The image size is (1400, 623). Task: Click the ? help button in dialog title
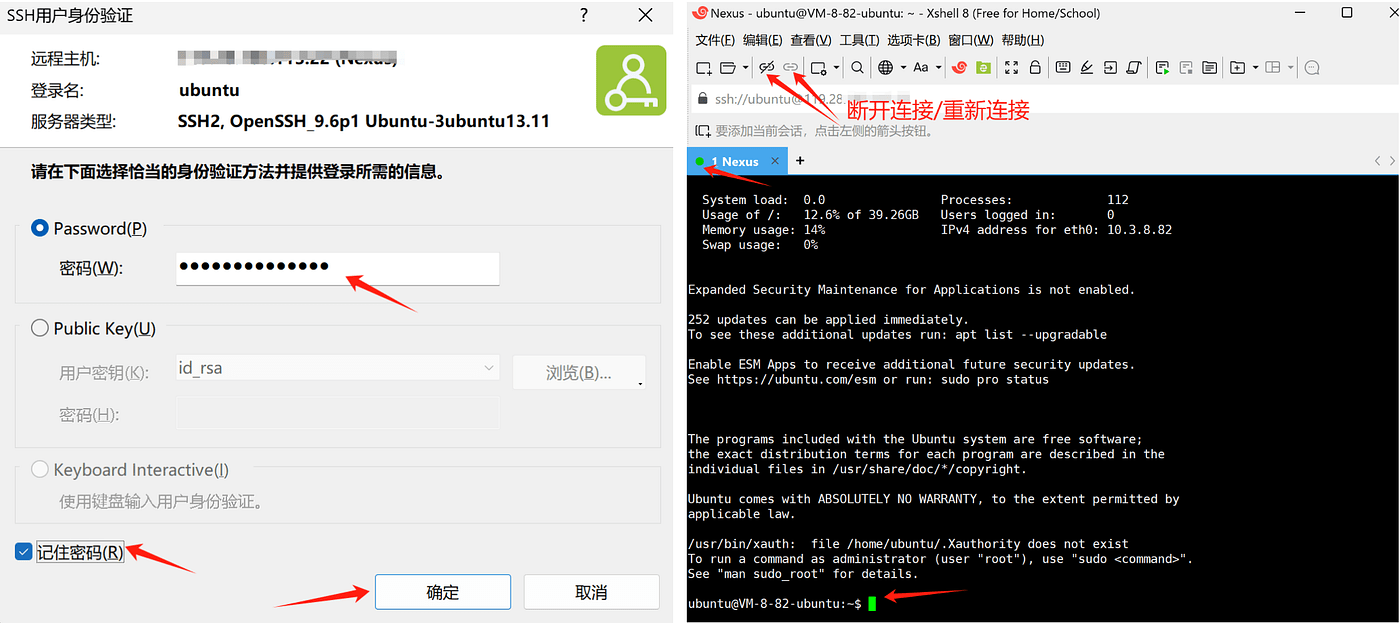coord(584,15)
